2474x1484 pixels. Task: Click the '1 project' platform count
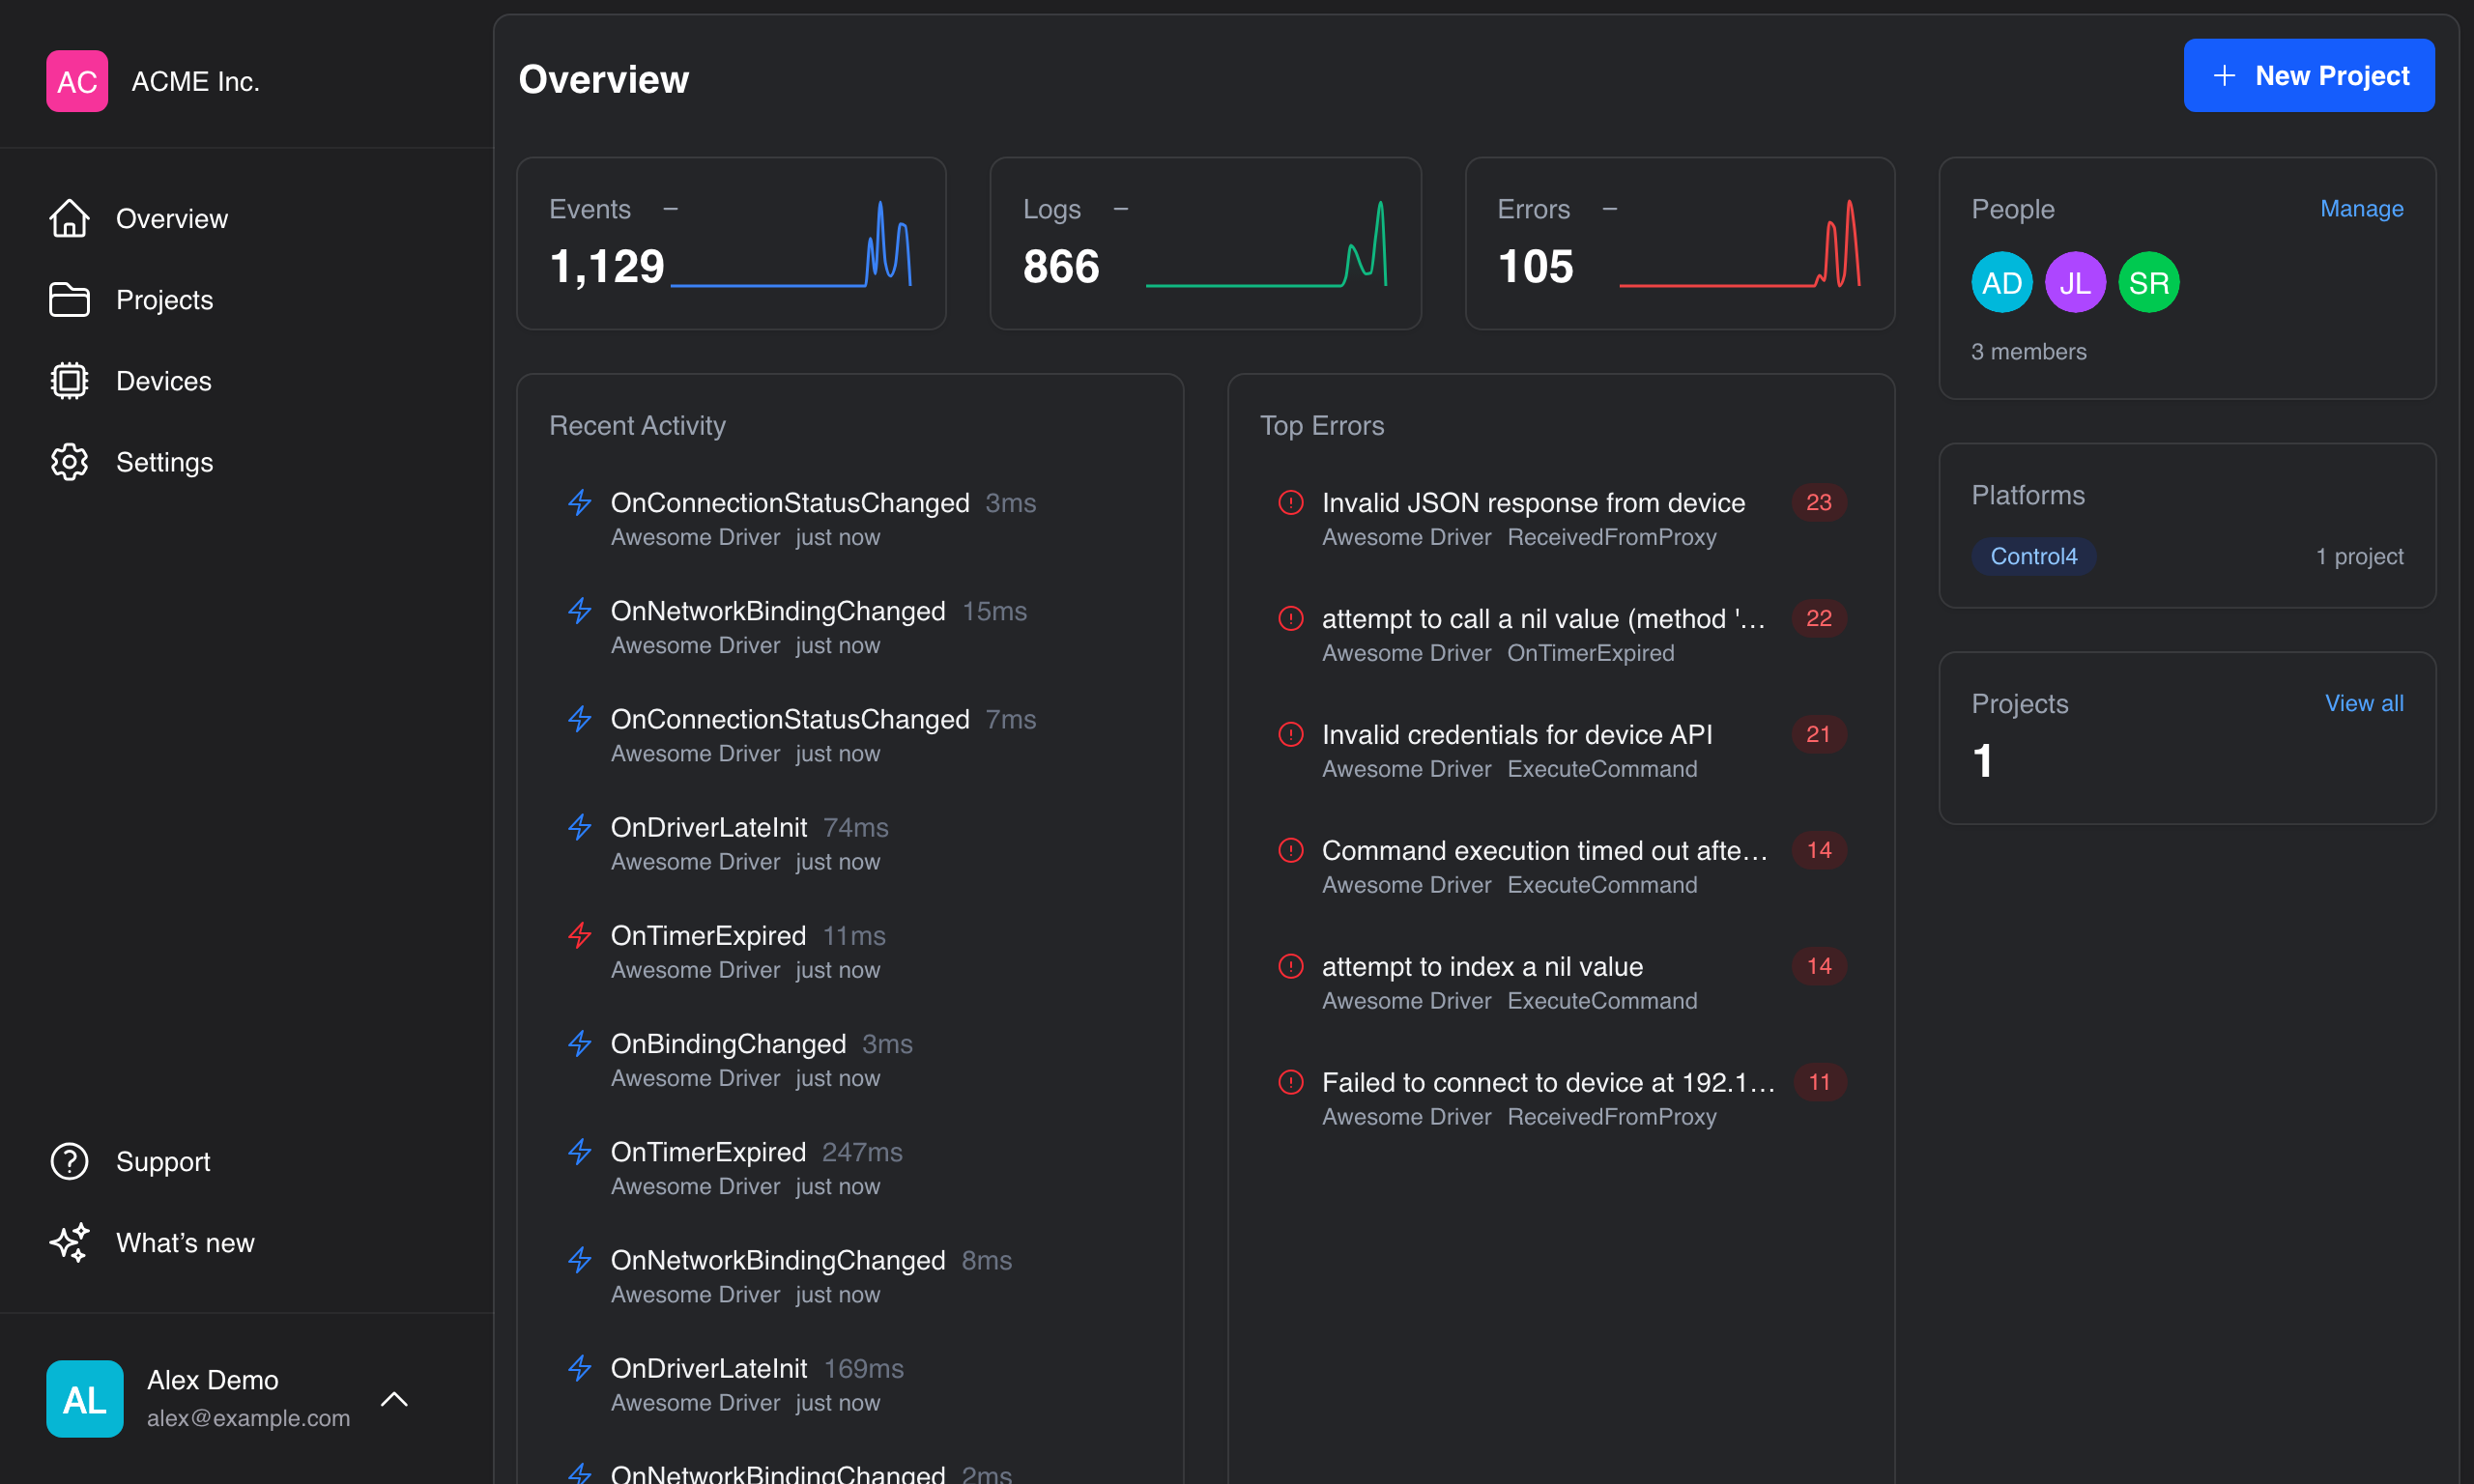tap(2359, 556)
